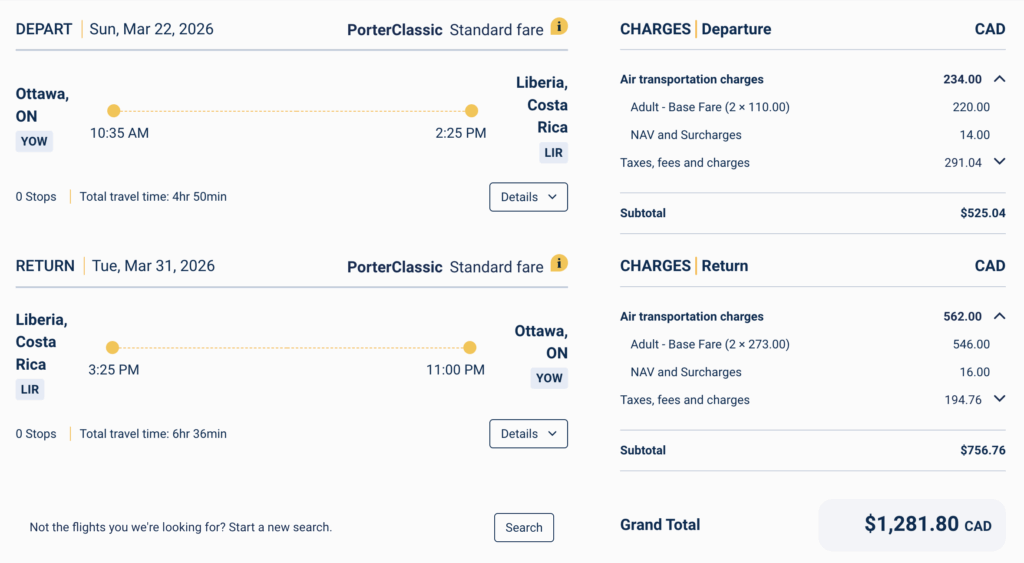Click LIR airport code badge in return
1024x563 pixels.
(x=30, y=389)
